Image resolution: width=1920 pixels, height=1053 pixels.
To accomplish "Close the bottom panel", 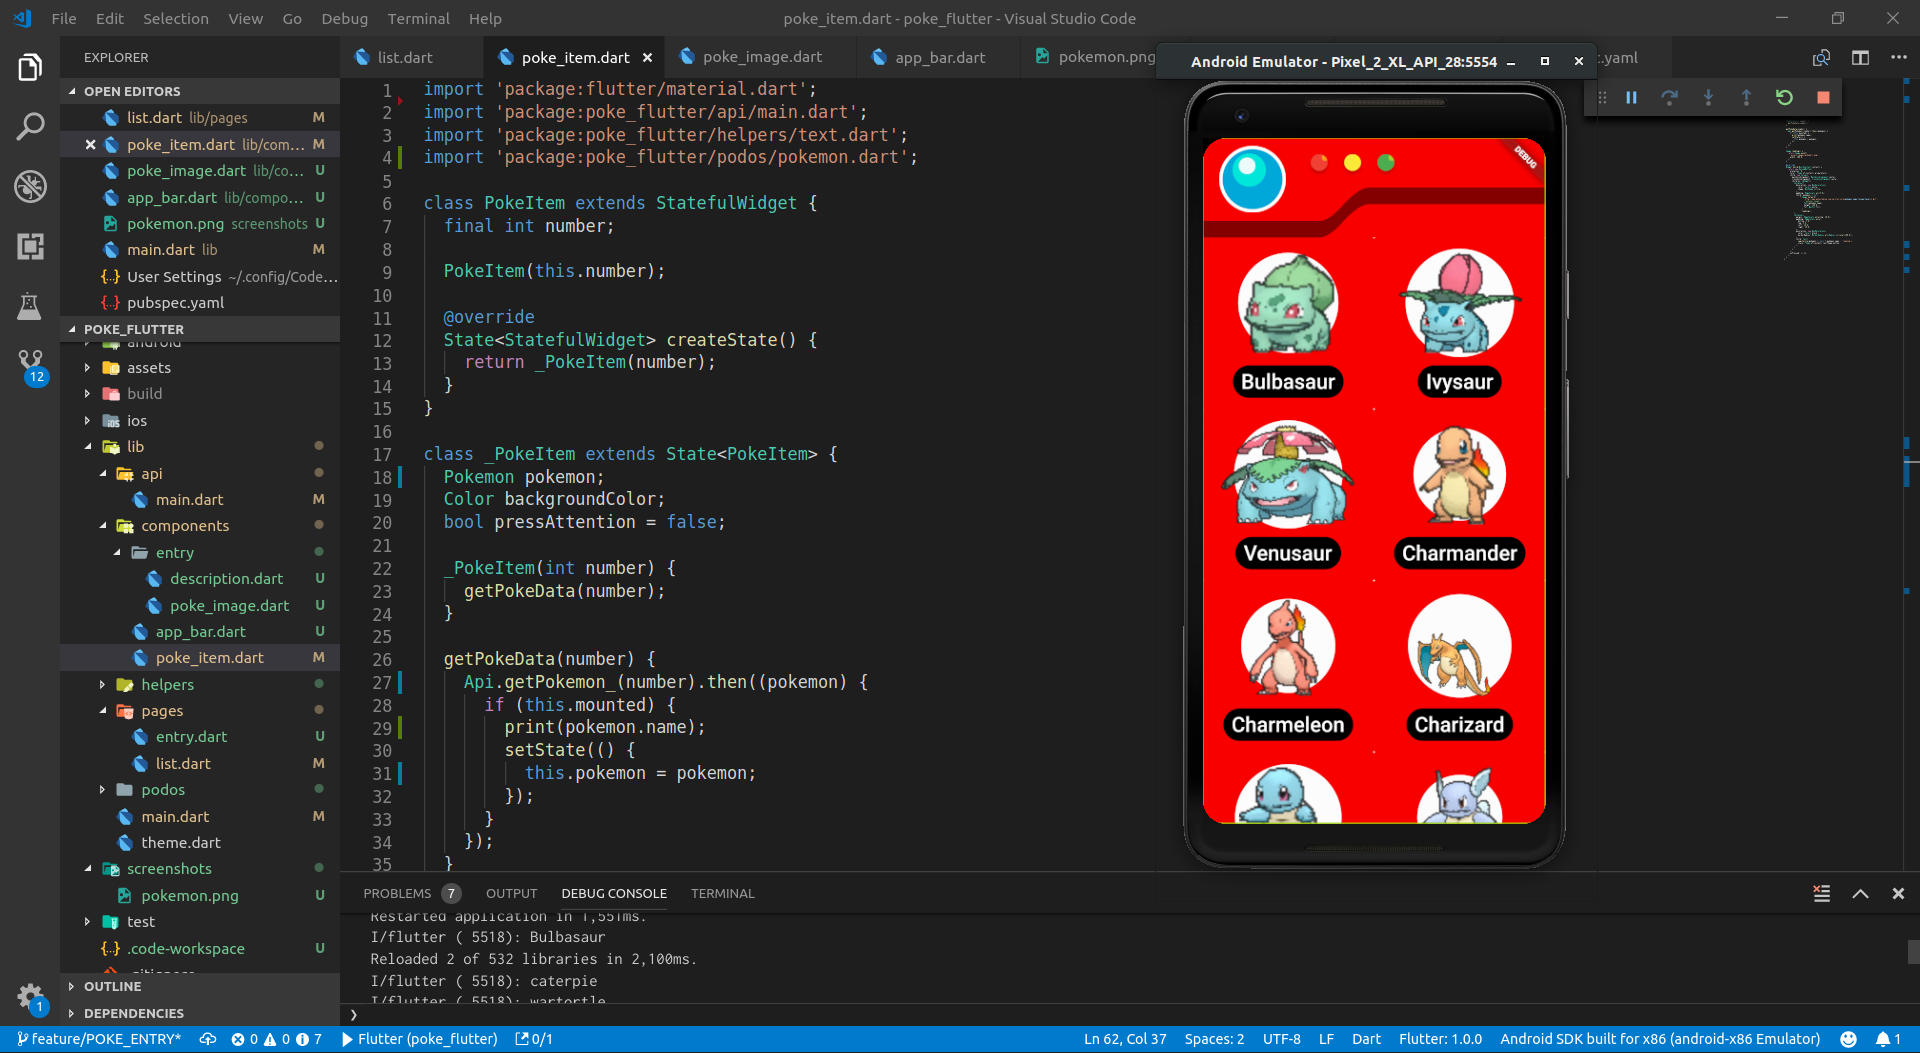I will point(1898,894).
